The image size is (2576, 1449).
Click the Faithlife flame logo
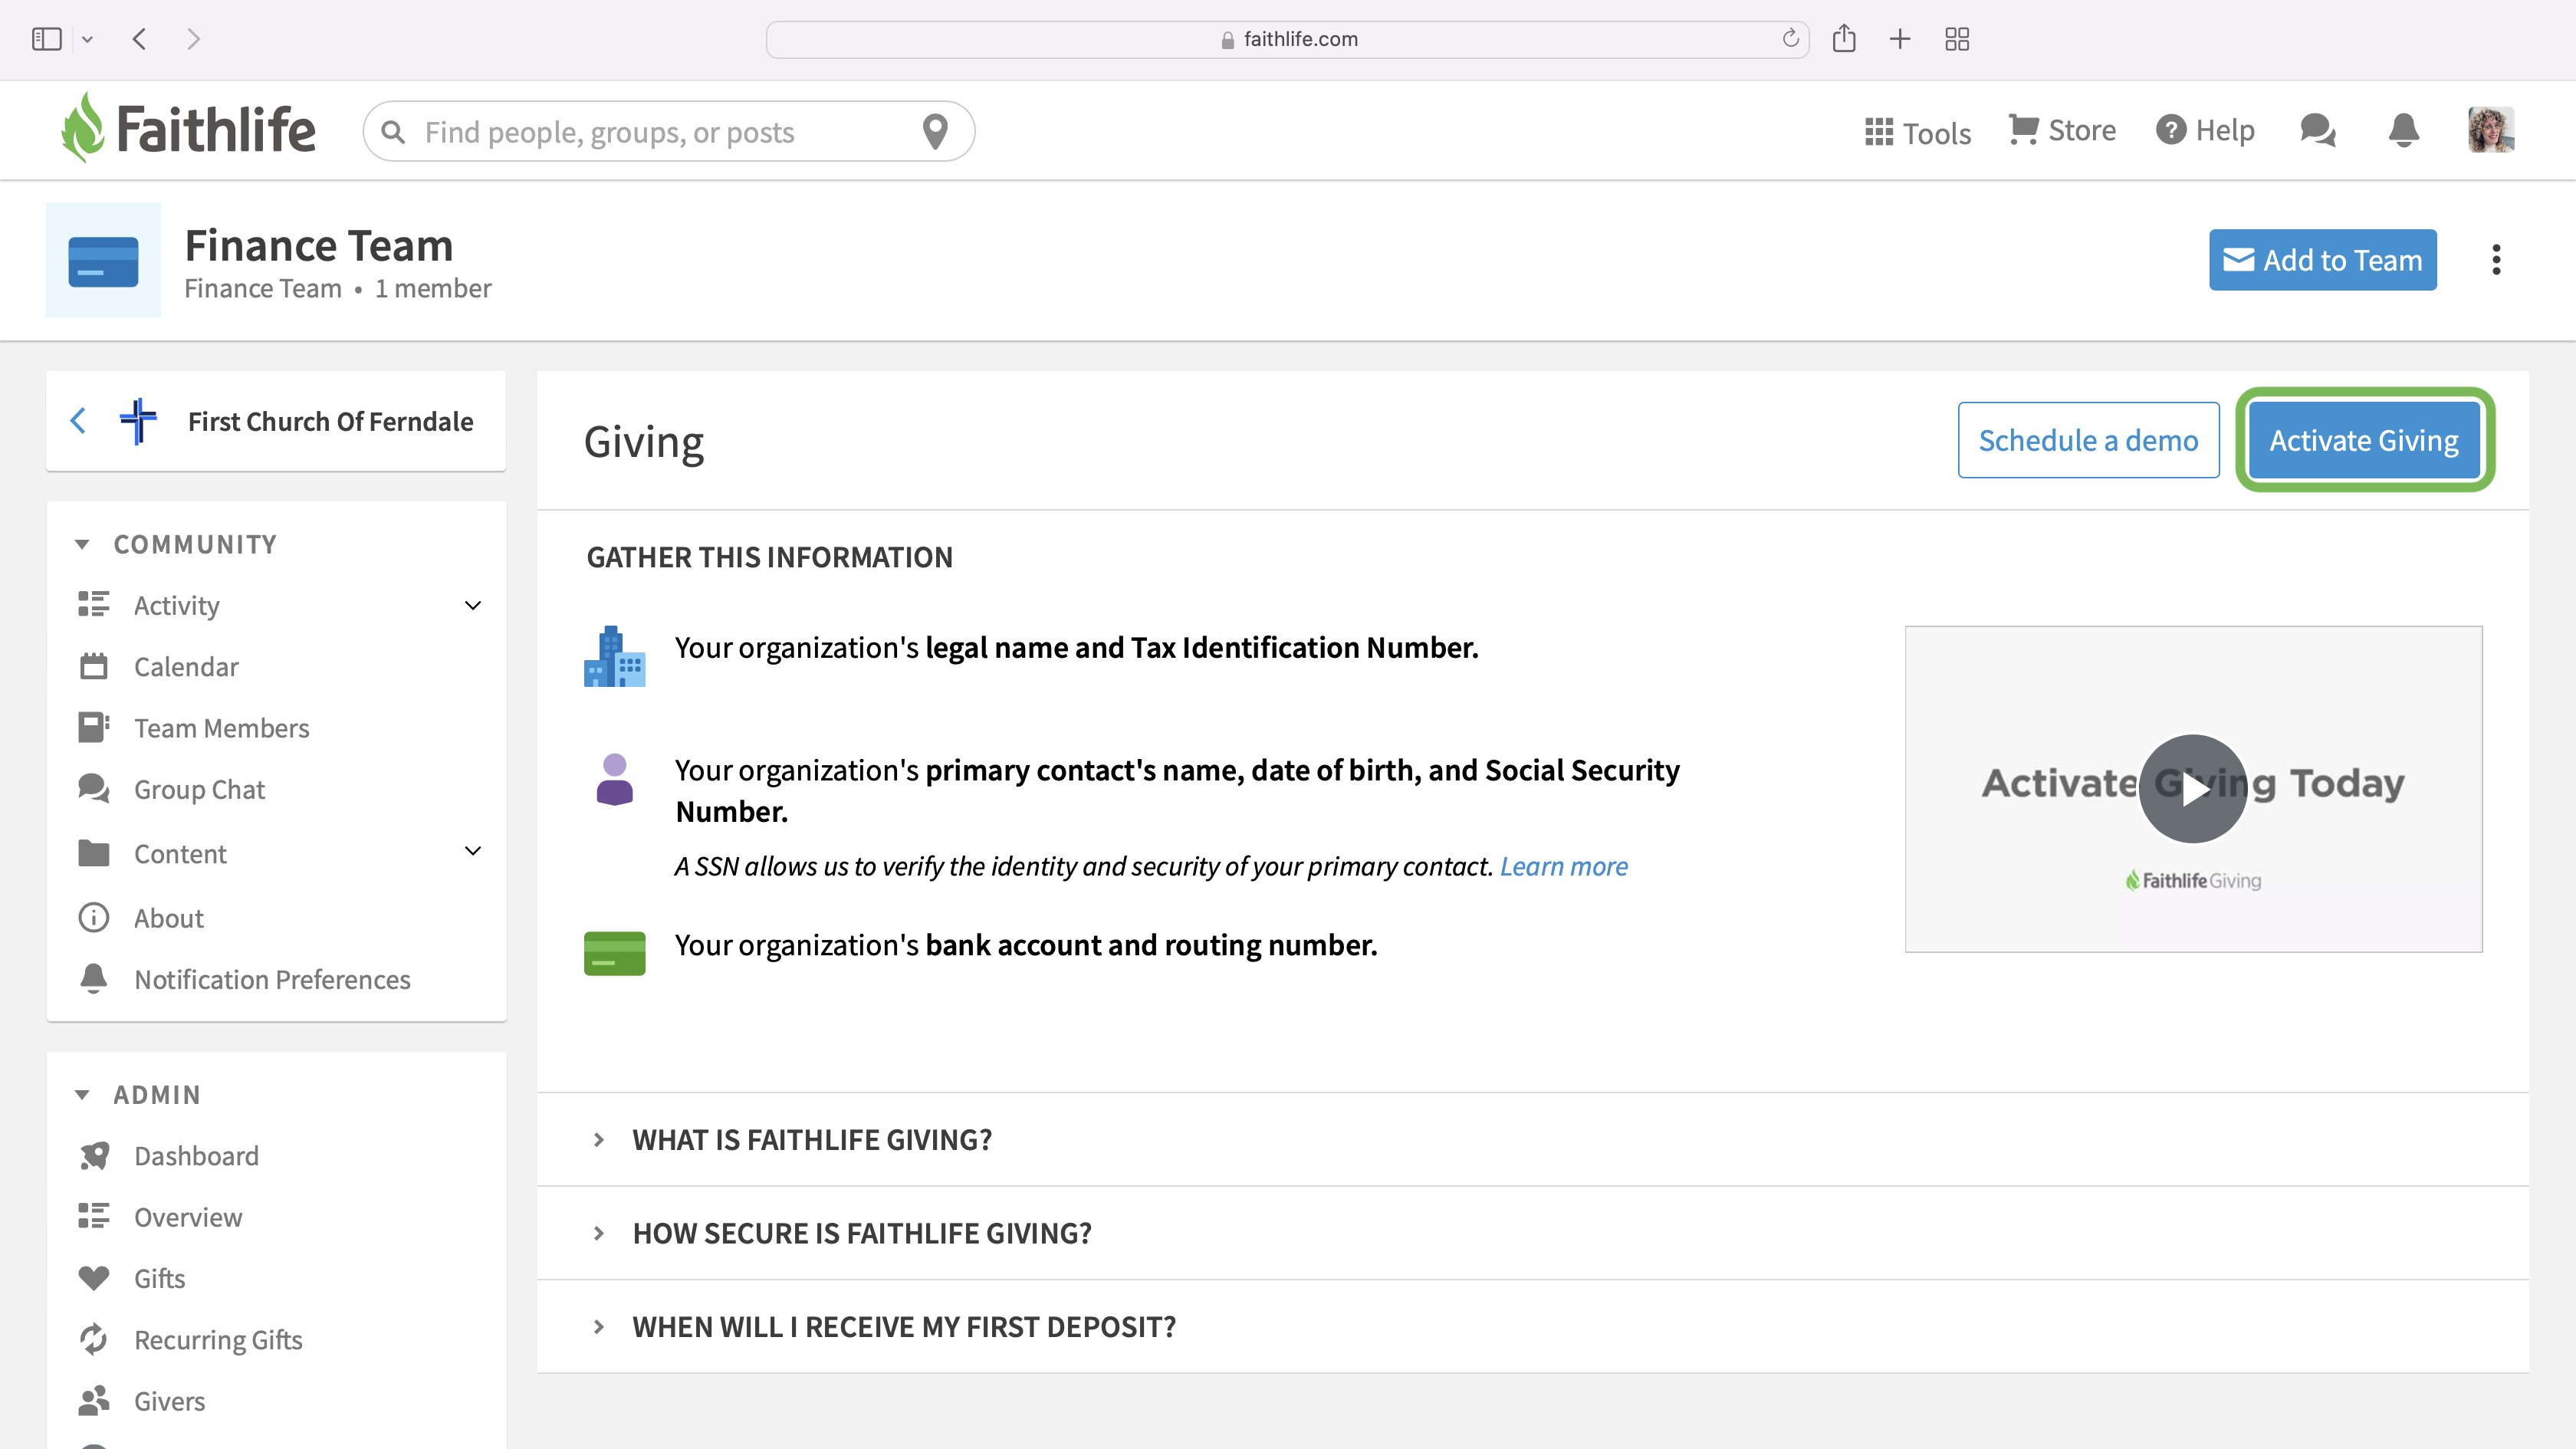(188, 129)
